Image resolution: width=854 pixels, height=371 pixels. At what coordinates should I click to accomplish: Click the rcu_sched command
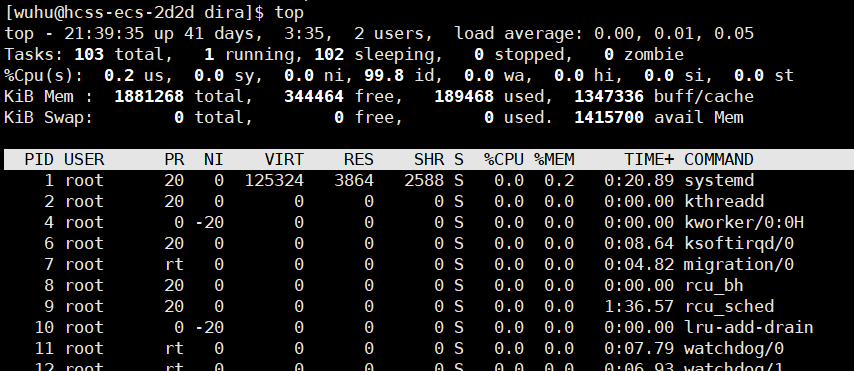(x=729, y=306)
